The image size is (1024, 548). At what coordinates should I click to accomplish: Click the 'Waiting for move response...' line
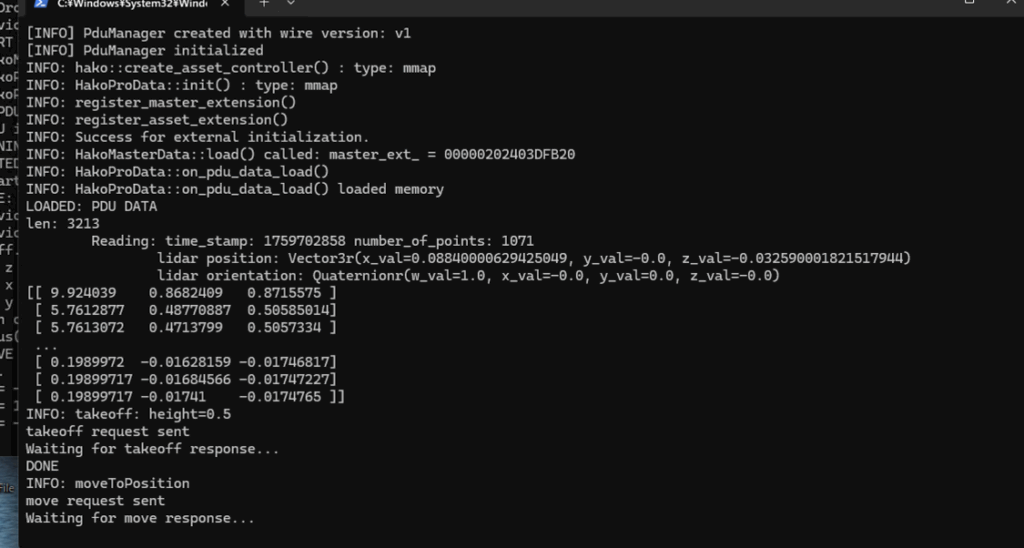pos(140,518)
